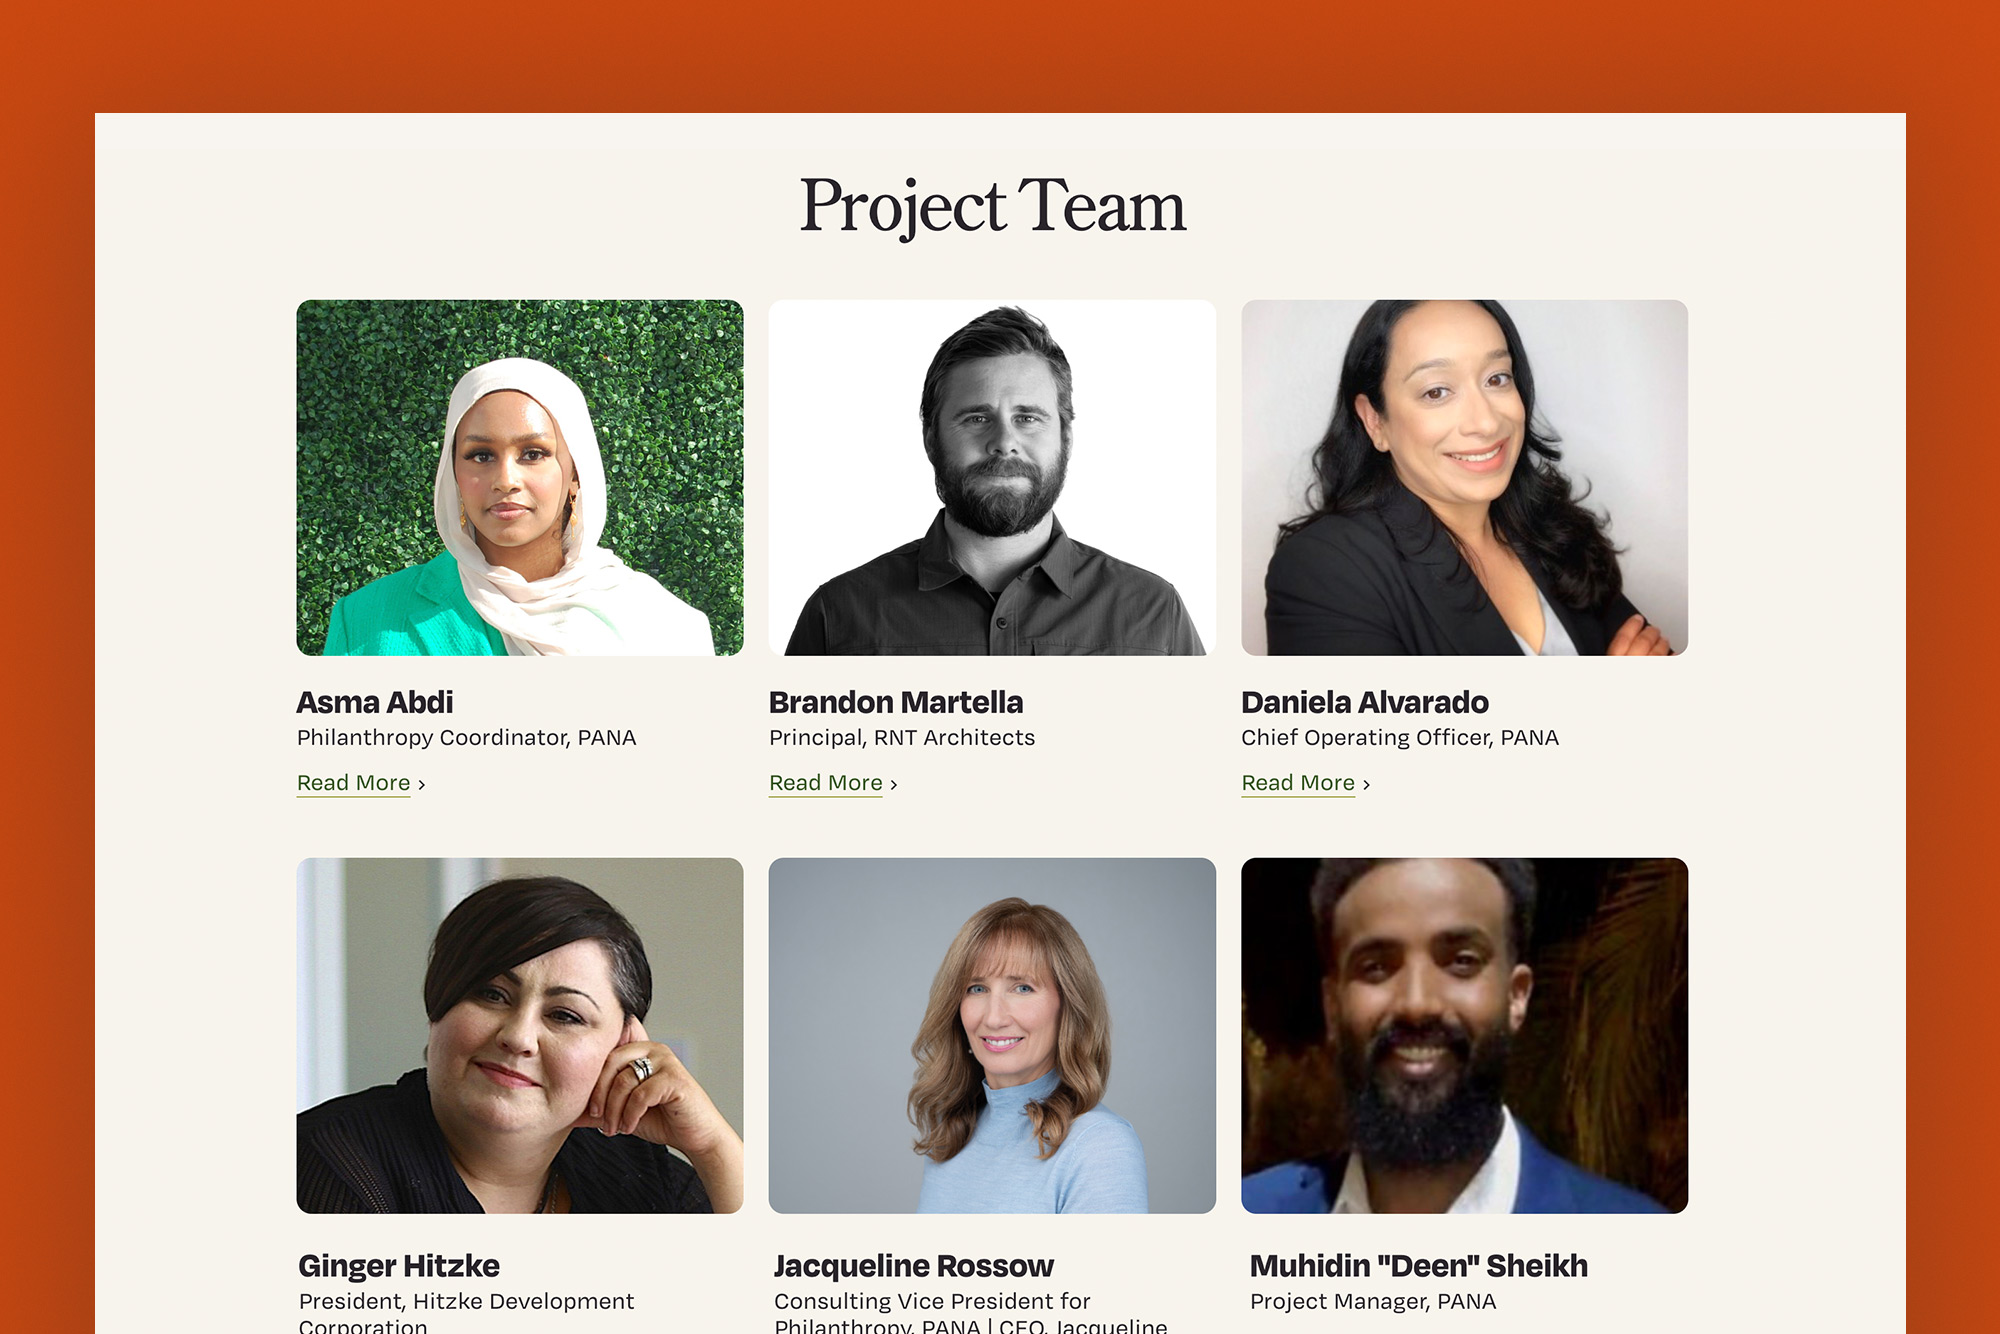
Task: Click Read More under Daniela Alvarado
Action: pyautogui.click(x=1298, y=783)
